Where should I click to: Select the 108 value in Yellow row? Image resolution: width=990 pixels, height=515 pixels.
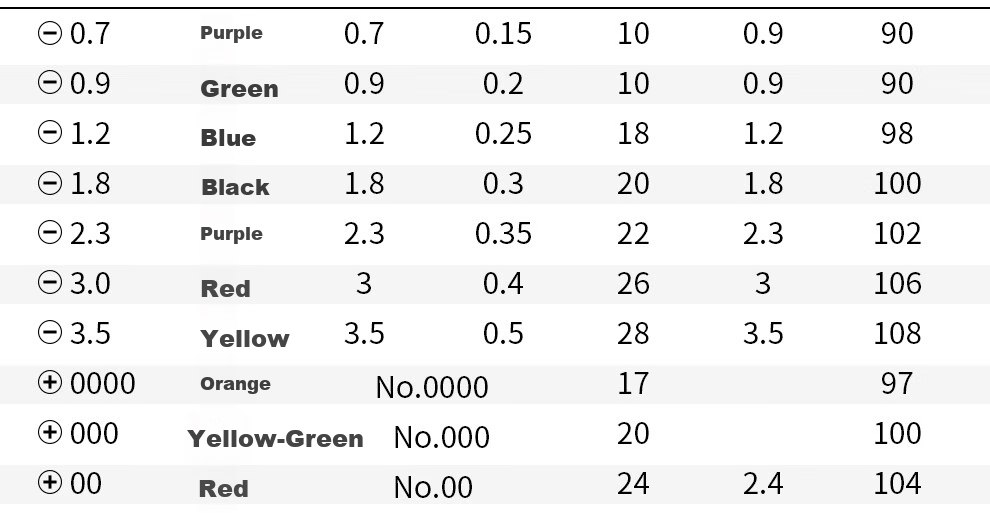[x=897, y=333]
